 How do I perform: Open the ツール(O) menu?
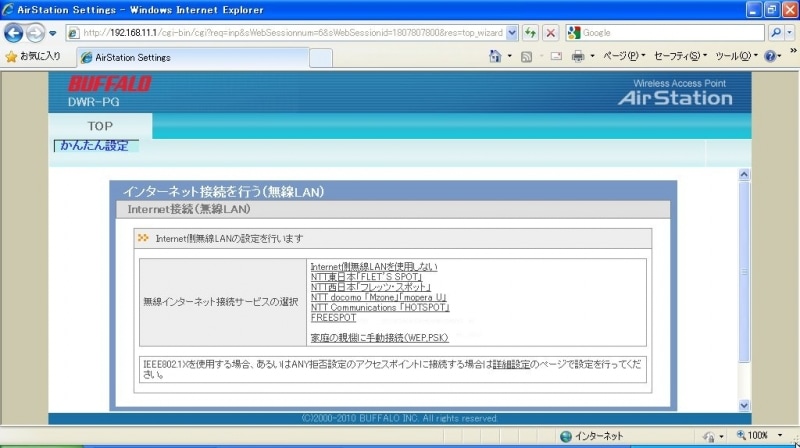(x=736, y=56)
